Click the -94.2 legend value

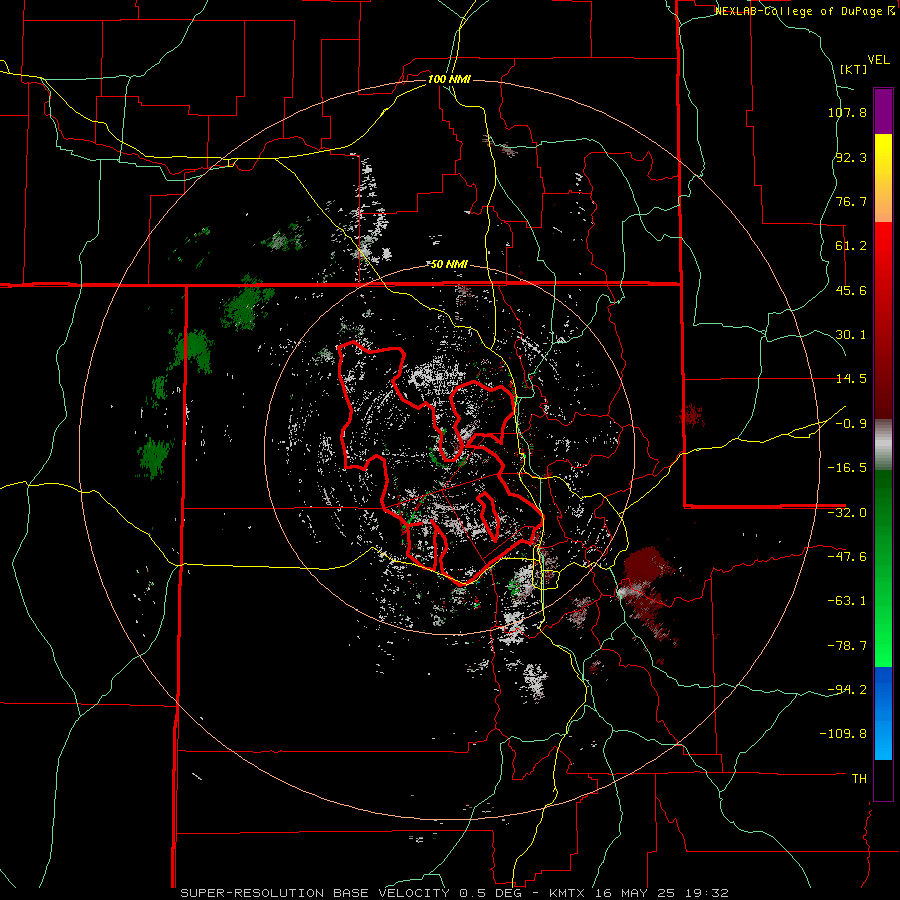click(847, 690)
